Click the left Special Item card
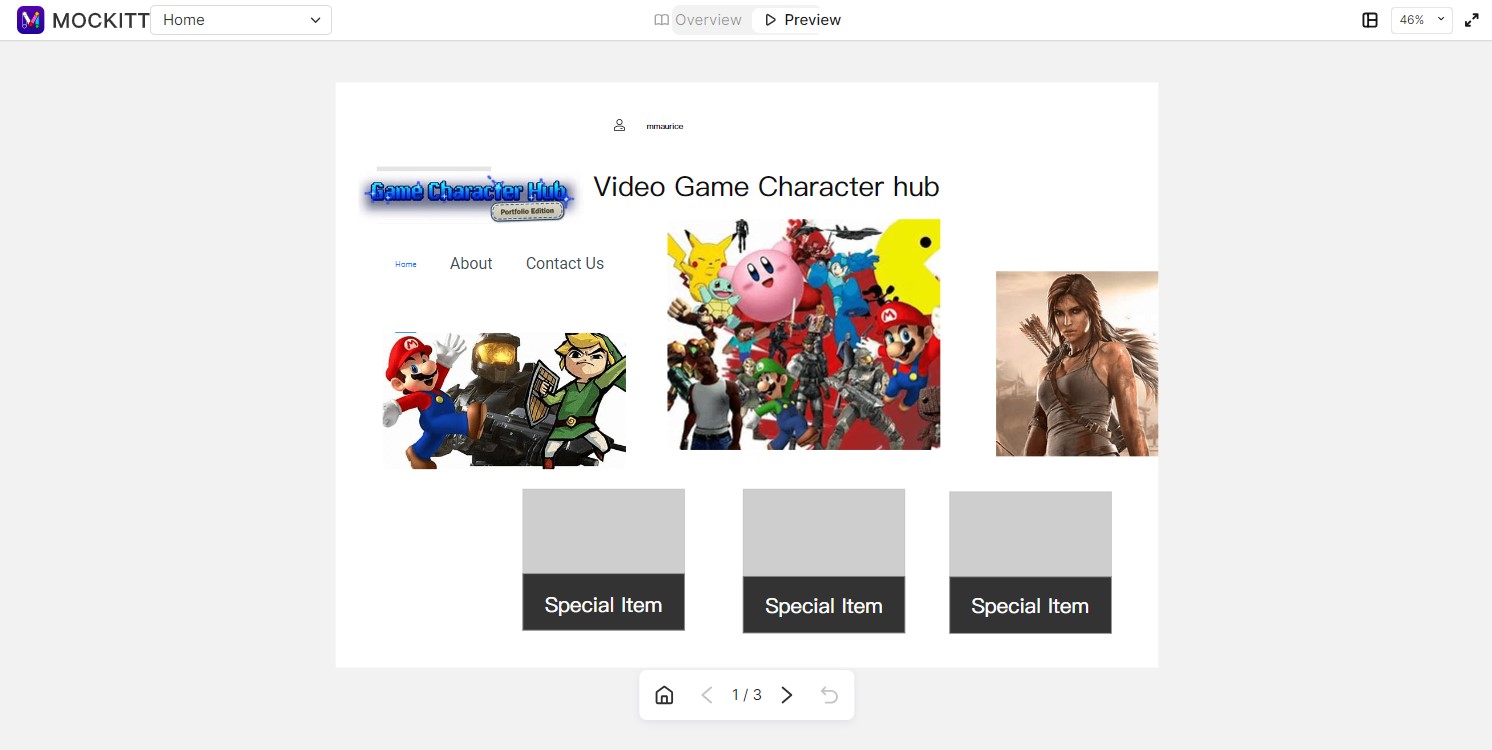The image size is (1492, 750). (603, 560)
